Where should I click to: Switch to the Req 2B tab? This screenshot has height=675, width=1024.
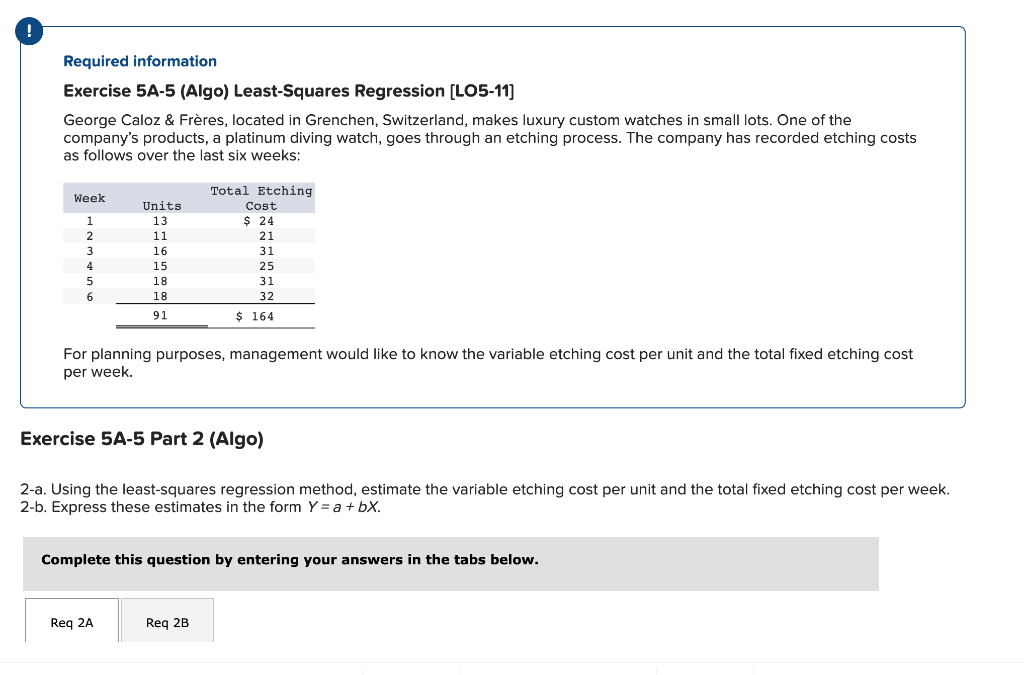tap(167, 621)
